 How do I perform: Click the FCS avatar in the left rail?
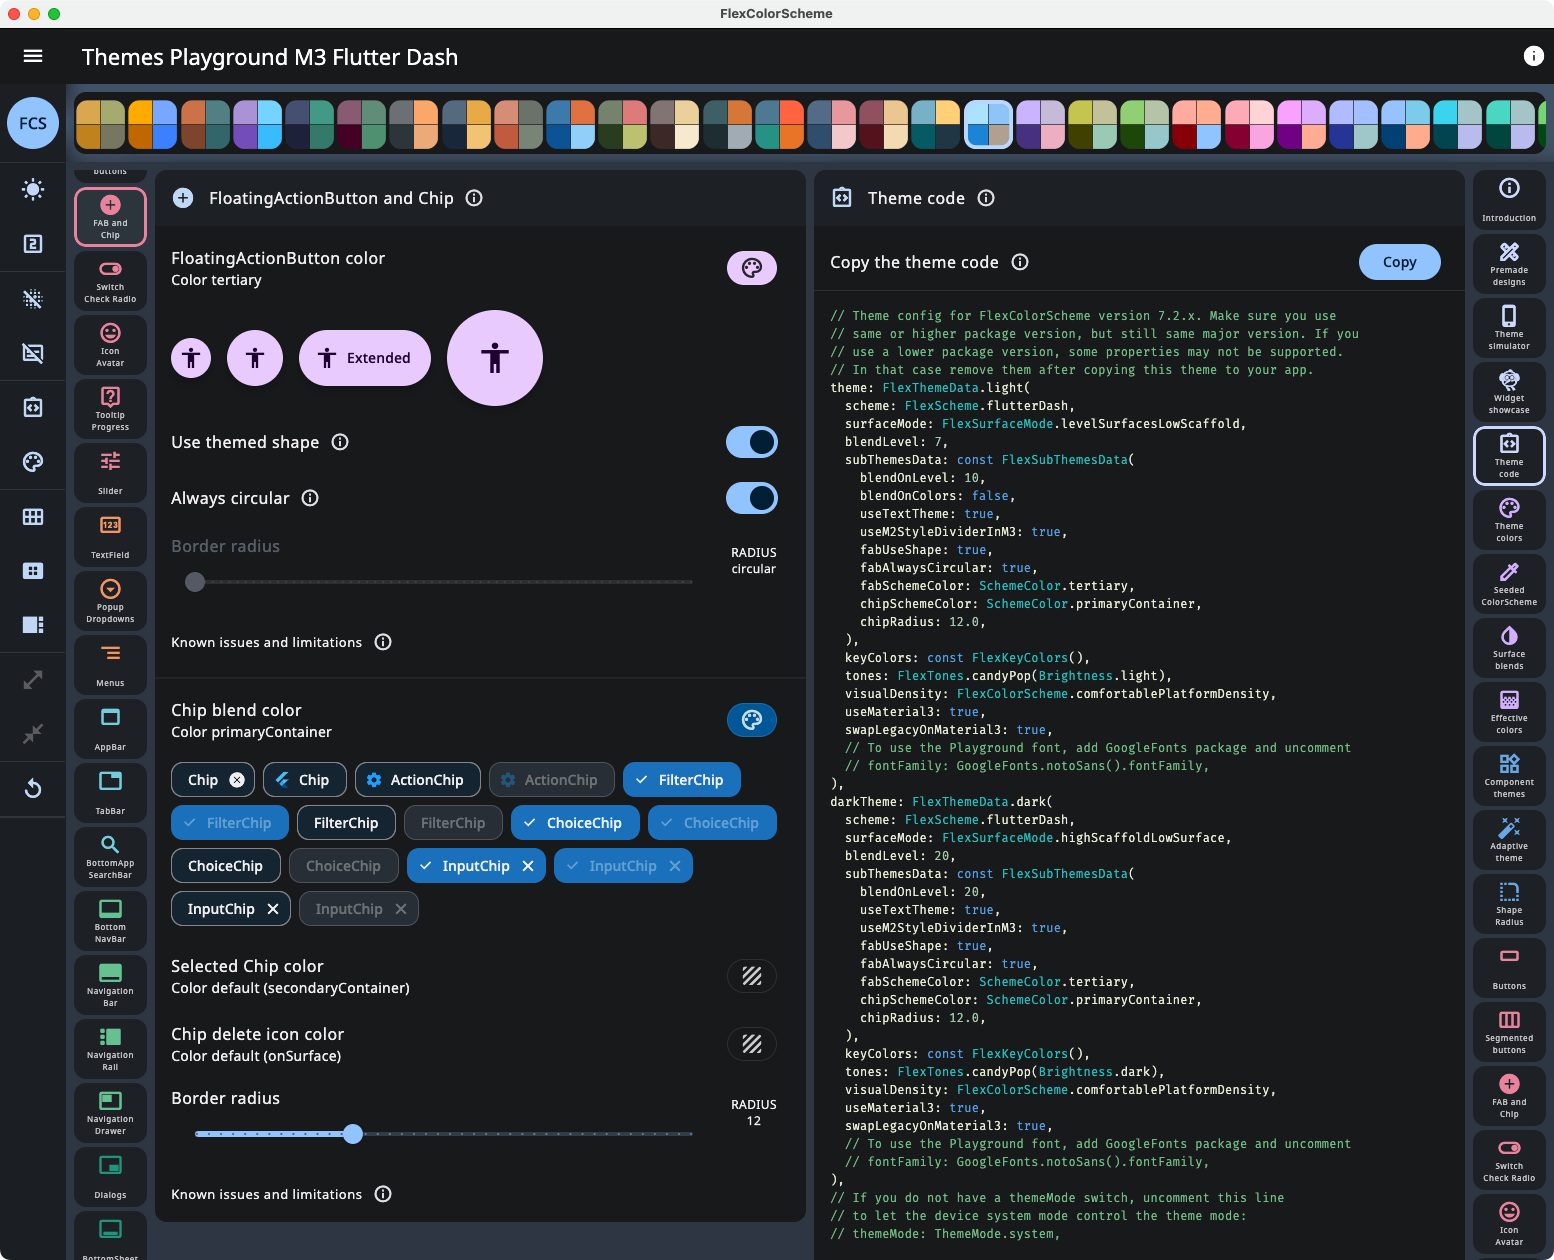[33, 123]
